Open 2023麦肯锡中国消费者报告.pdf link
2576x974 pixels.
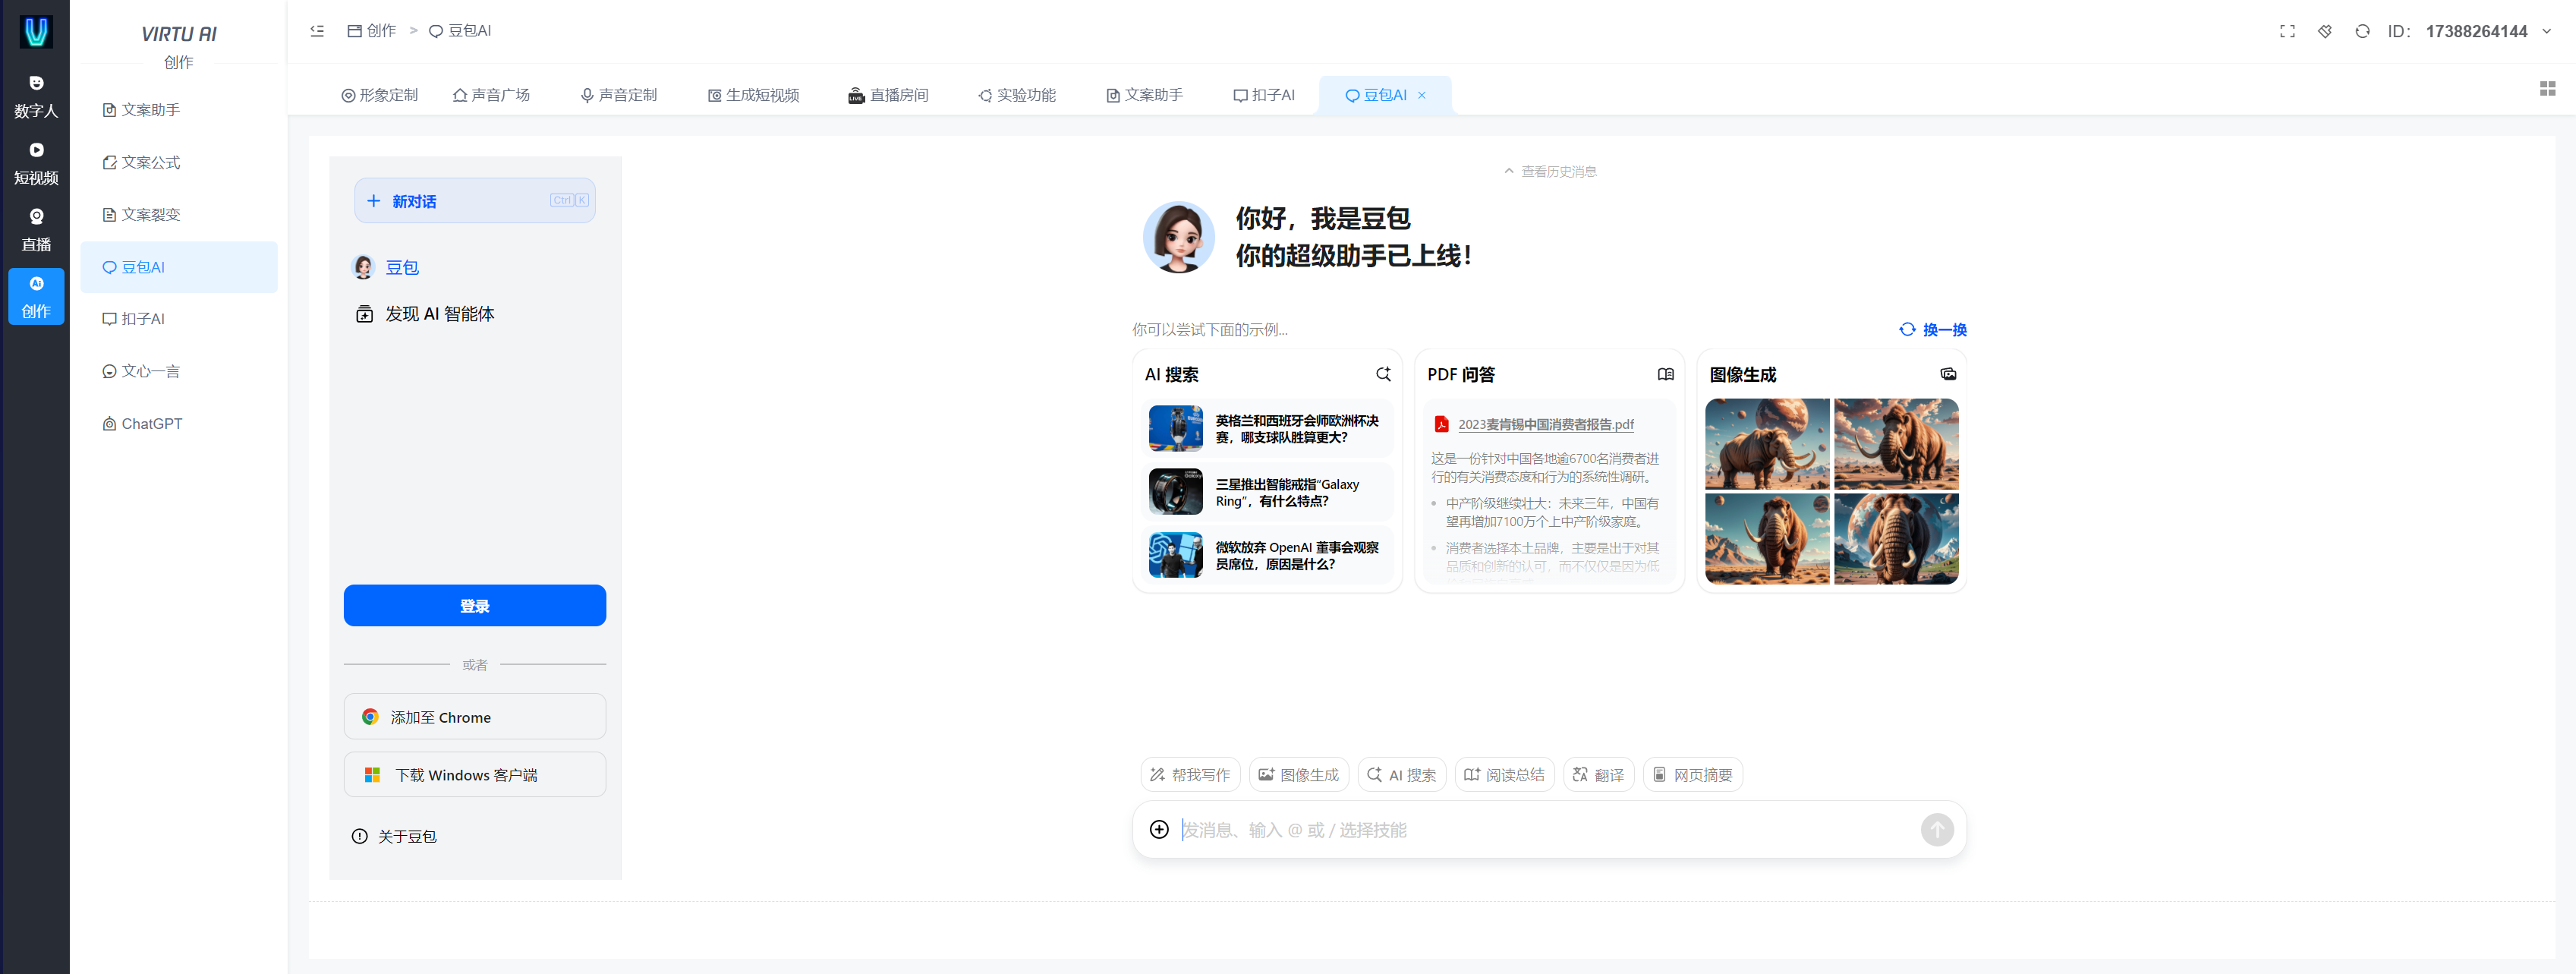[1546, 425]
